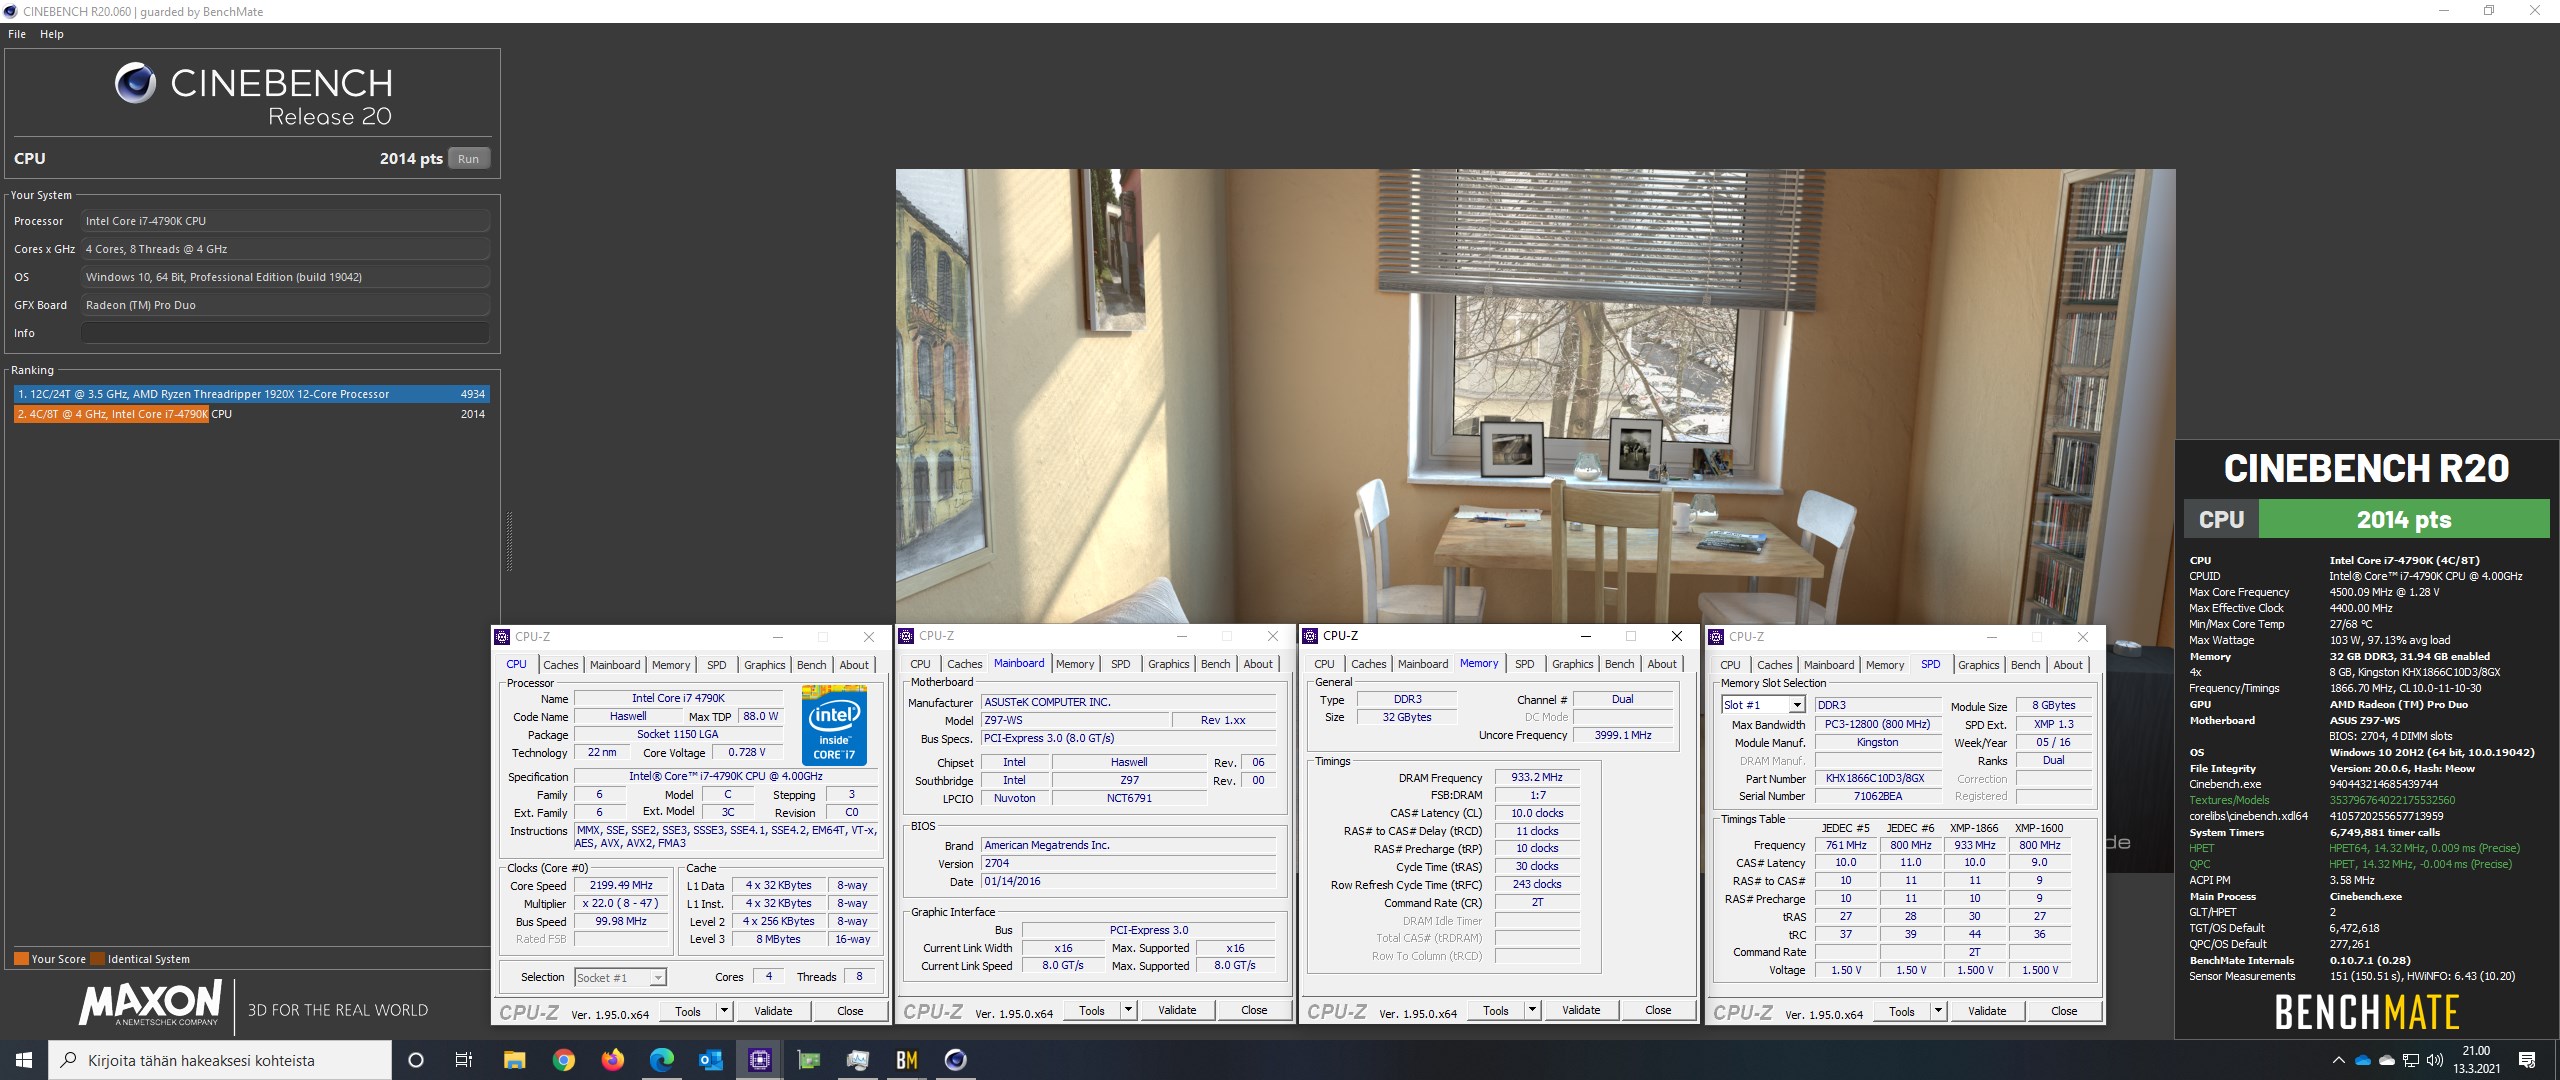Click the Mainboard-tab CPU-Z window title icon
The height and width of the screenshot is (1080, 2560).
pos(906,636)
